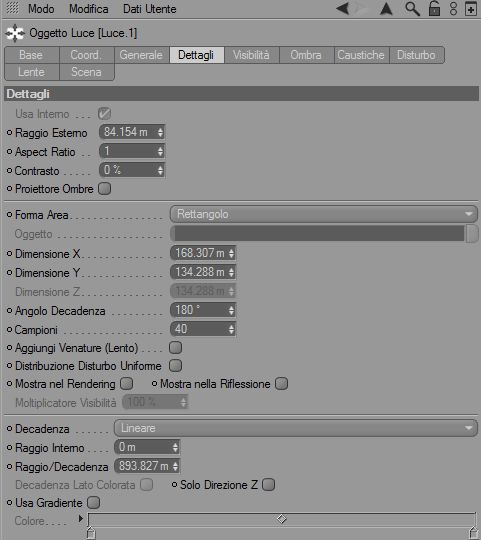Image resolution: width=481 pixels, height=540 pixels.
Task: Switch to the Generale tab
Action: tap(142, 55)
